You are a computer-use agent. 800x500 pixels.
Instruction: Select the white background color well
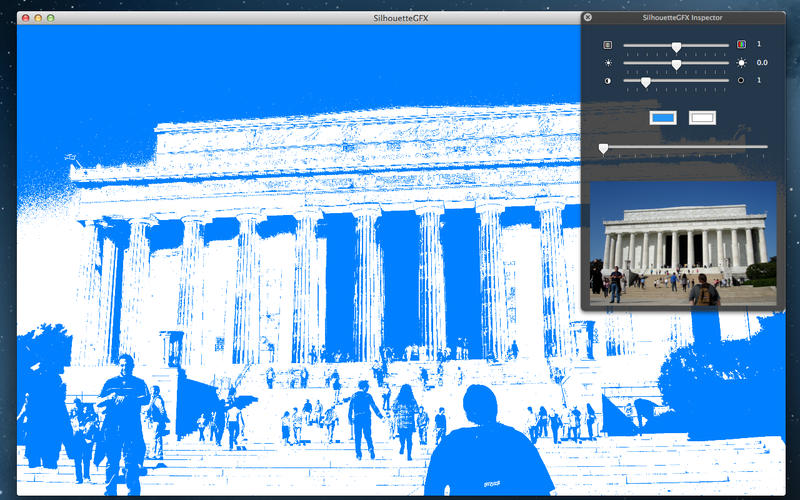pos(703,118)
